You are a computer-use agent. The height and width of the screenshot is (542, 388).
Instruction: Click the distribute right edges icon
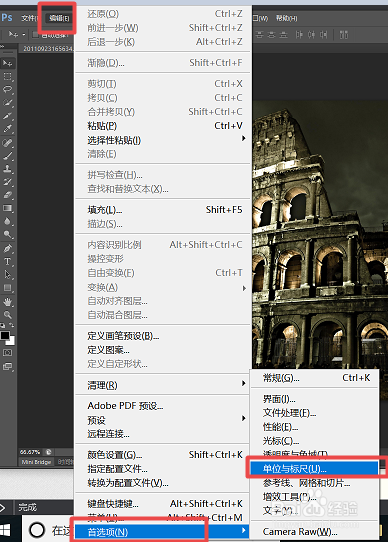323,35
